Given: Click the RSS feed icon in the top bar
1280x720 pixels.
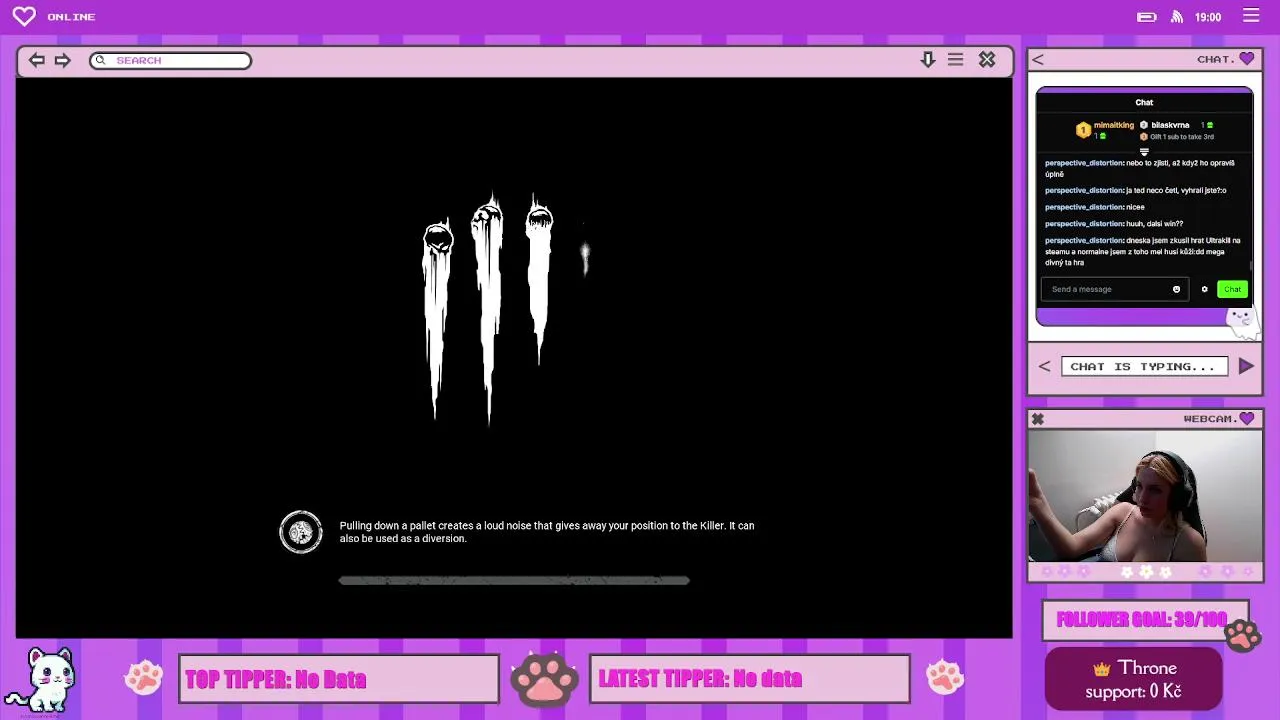Looking at the screenshot, I should point(1177,17).
